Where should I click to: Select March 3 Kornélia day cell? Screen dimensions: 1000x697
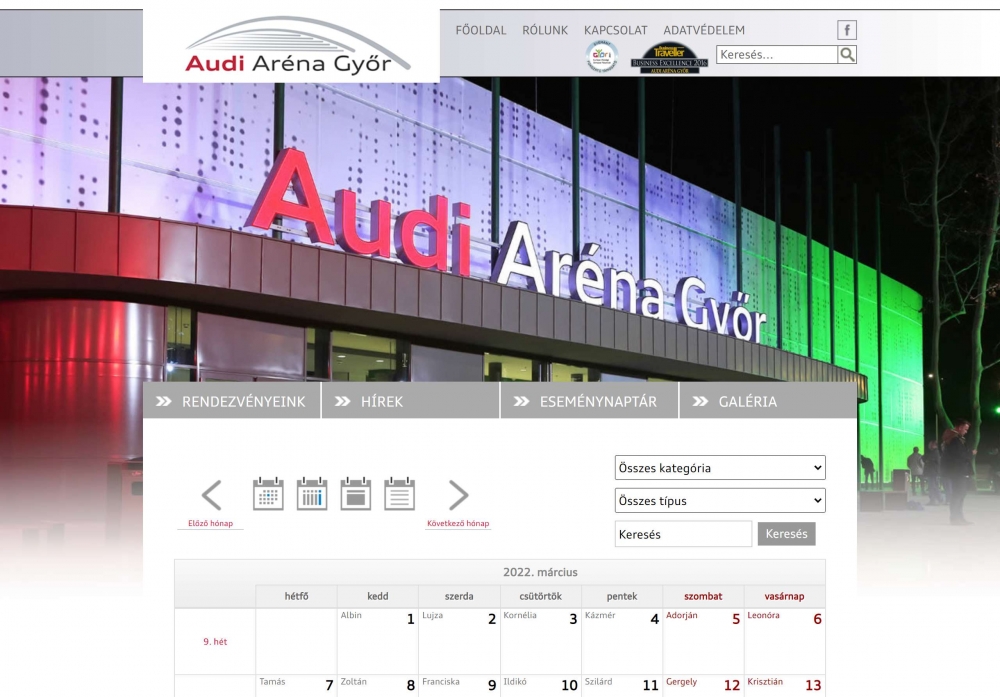(540, 641)
